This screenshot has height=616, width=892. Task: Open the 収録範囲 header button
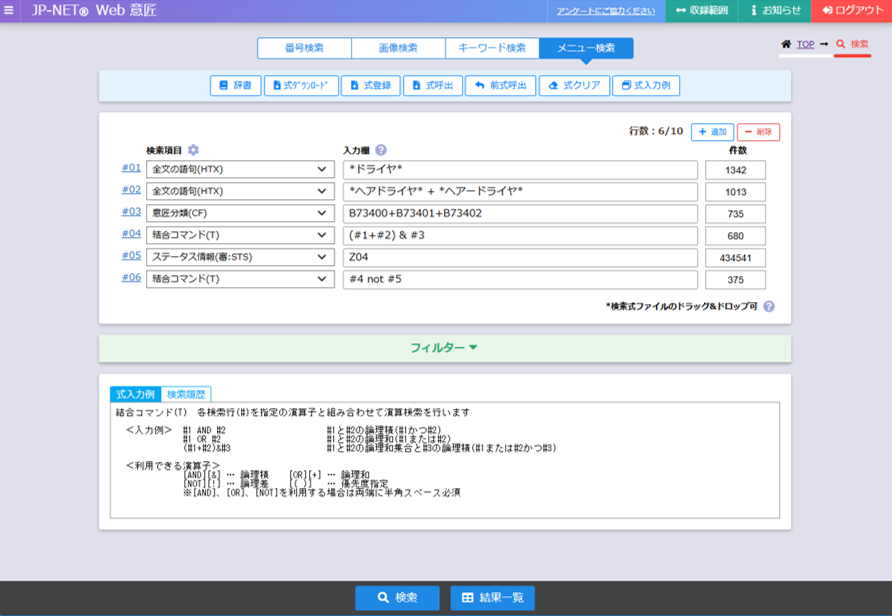click(701, 11)
